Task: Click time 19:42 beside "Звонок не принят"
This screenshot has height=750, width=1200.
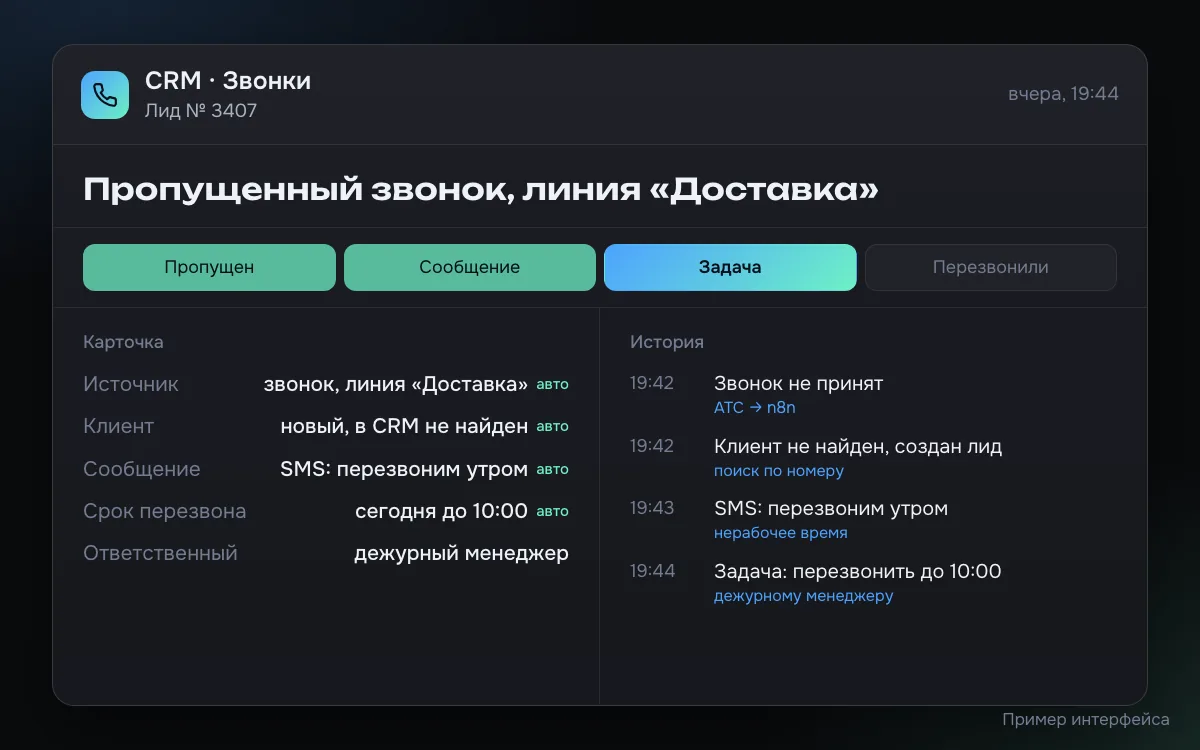Action: pyautogui.click(x=652, y=383)
